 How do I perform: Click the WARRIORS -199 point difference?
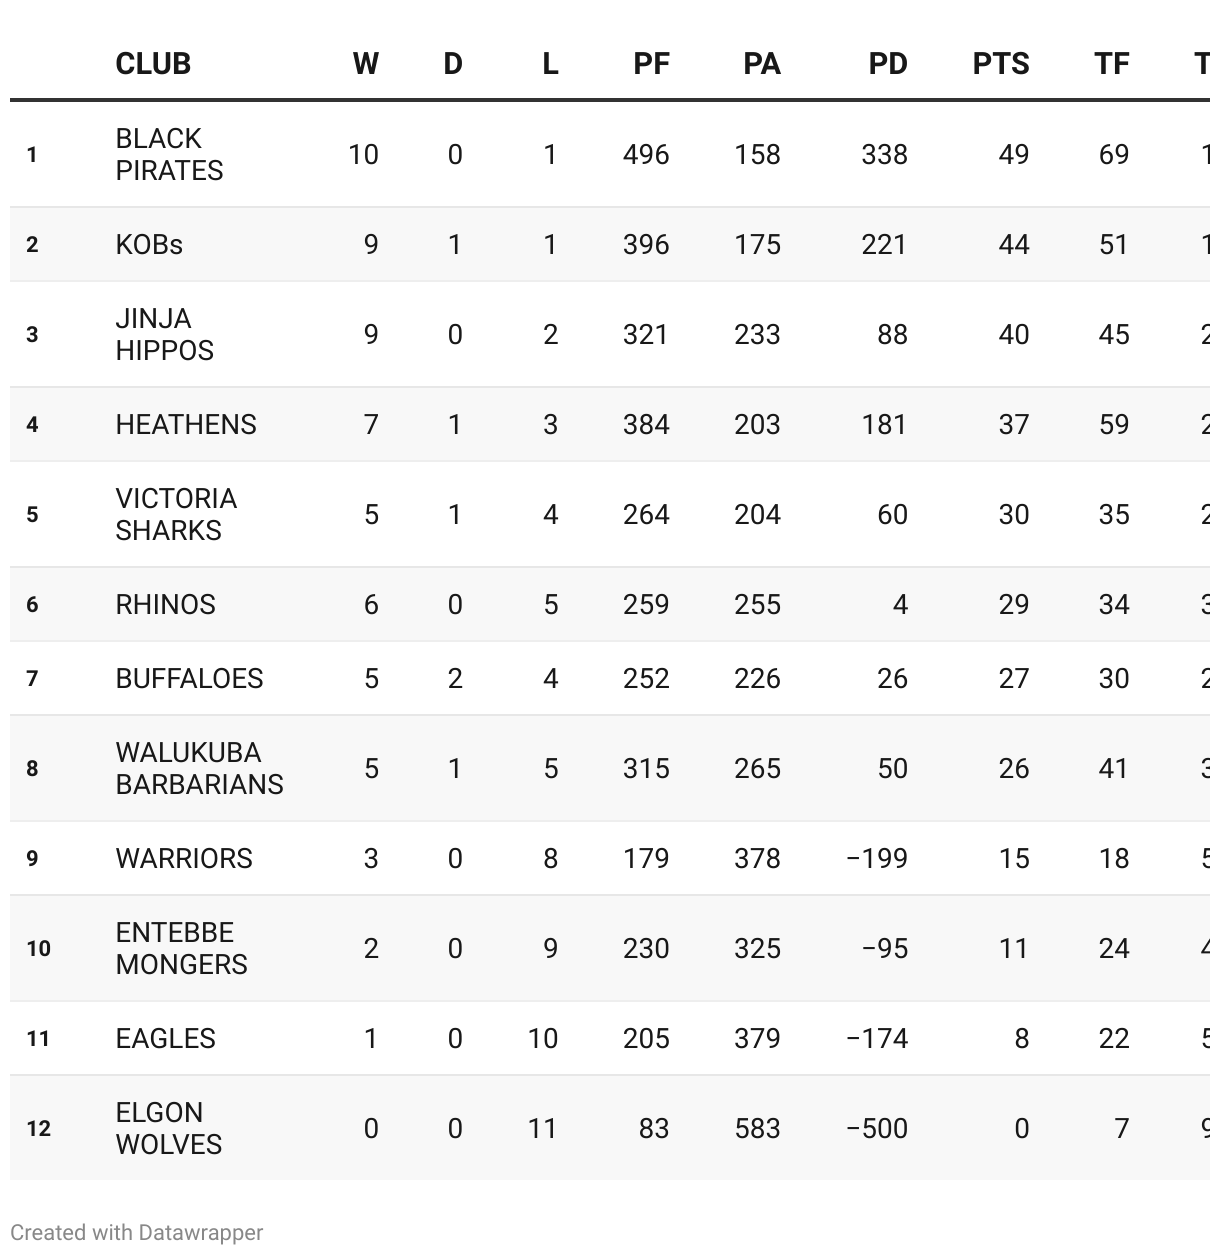pyautogui.click(x=877, y=858)
